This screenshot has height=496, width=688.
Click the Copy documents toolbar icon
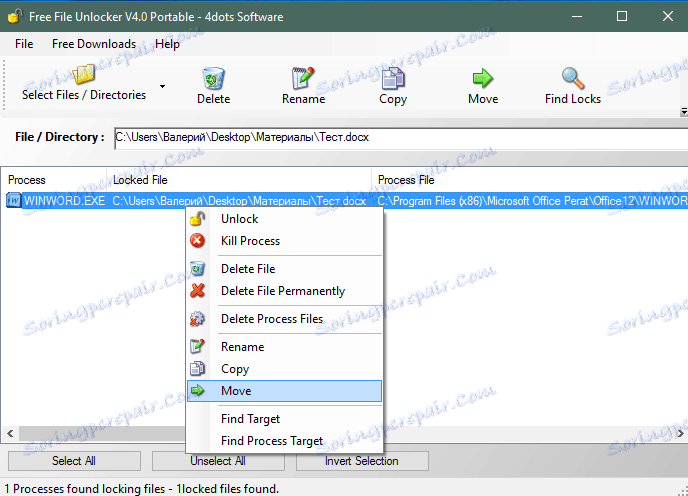pyautogui.click(x=393, y=79)
